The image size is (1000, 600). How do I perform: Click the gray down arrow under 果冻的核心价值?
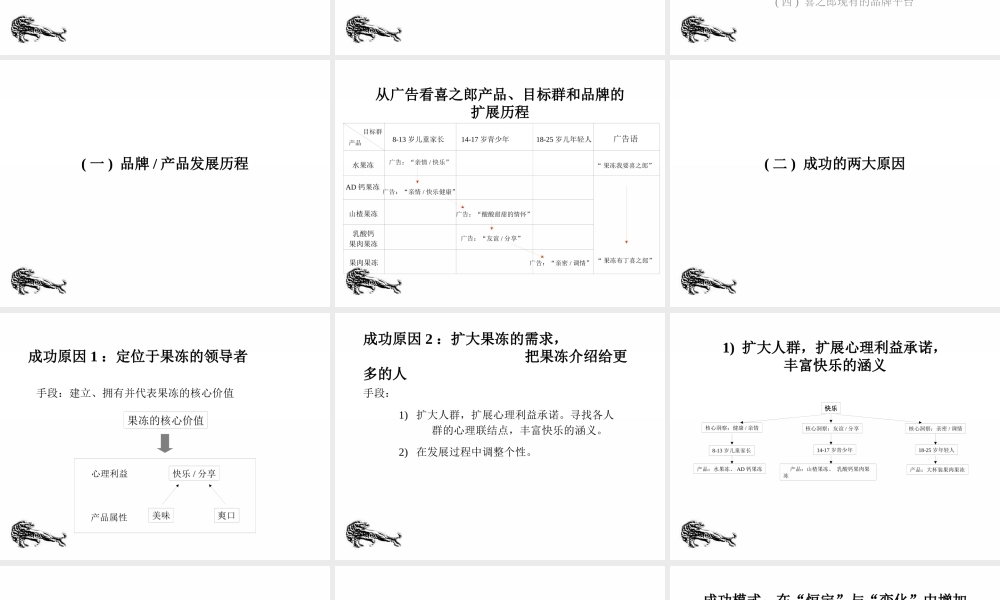(x=165, y=443)
